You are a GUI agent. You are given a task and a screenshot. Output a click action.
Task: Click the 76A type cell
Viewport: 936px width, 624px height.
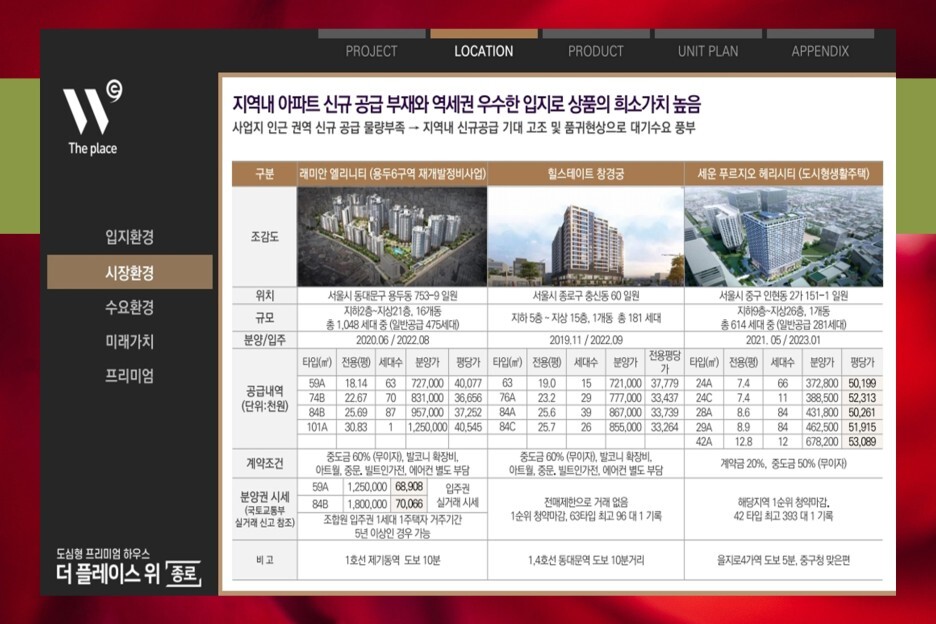coord(507,398)
